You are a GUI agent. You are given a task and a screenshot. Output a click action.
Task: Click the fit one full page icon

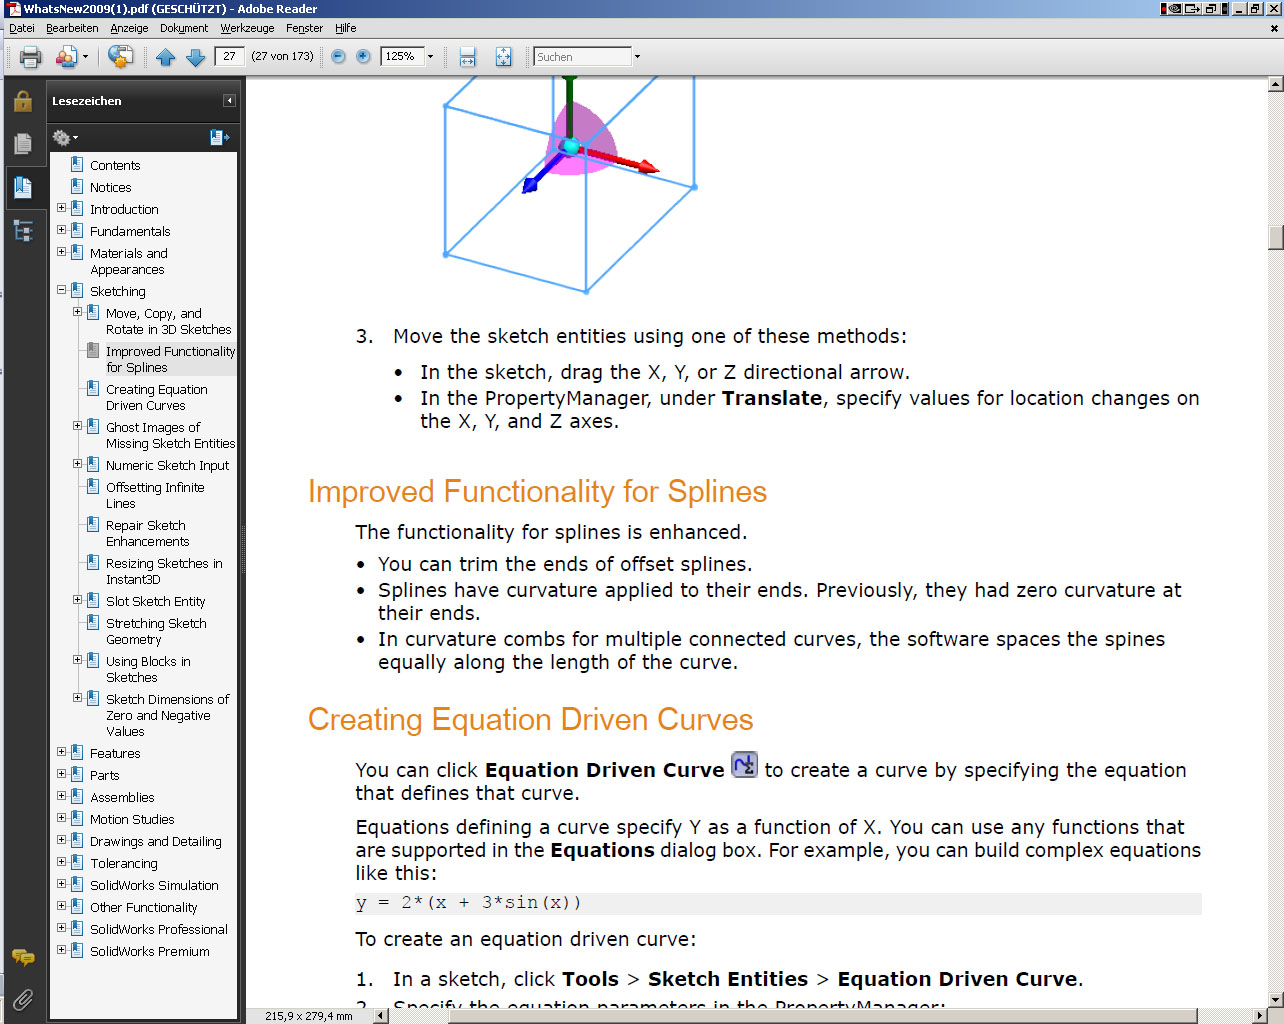click(x=503, y=57)
